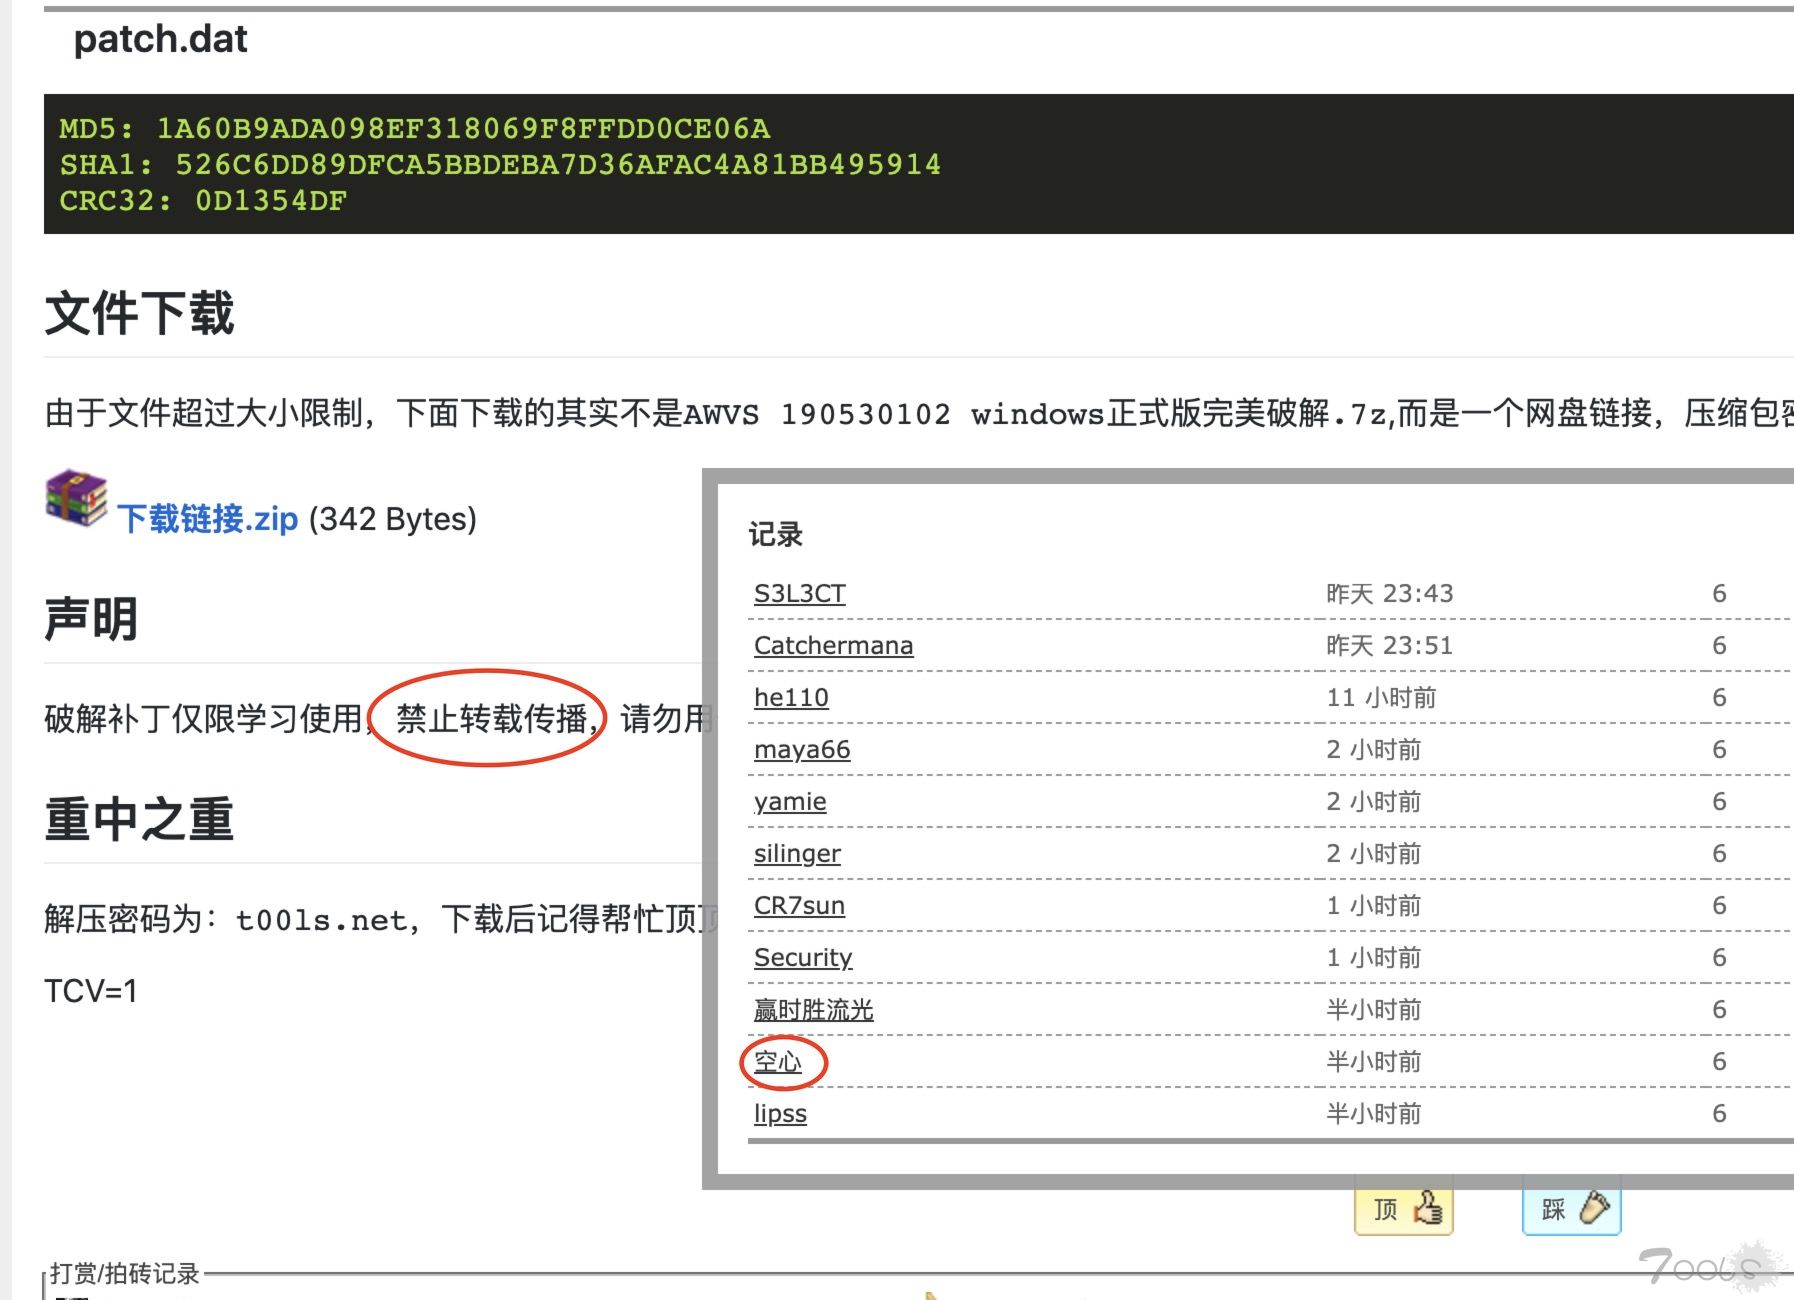1794x1300 pixels.
Task: Open user he110 profile link
Action: [791, 698]
